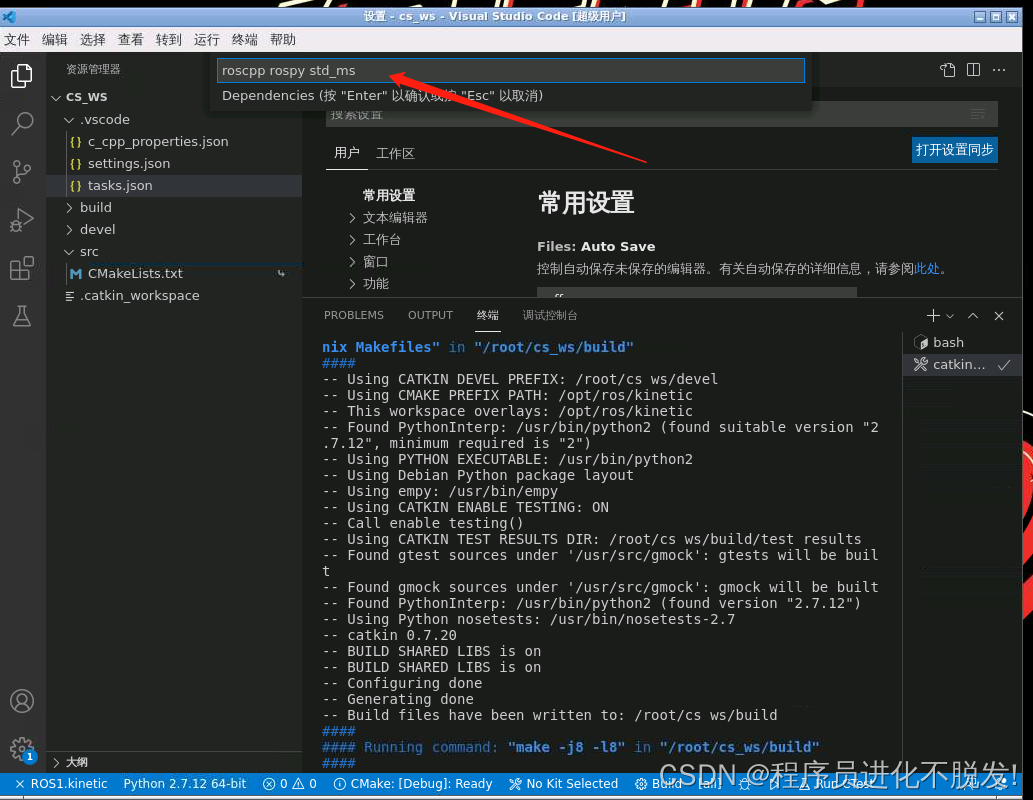Open problems via errors and warnings count
The height and width of the screenshot is (800, 1033).
tap(290, 784)
